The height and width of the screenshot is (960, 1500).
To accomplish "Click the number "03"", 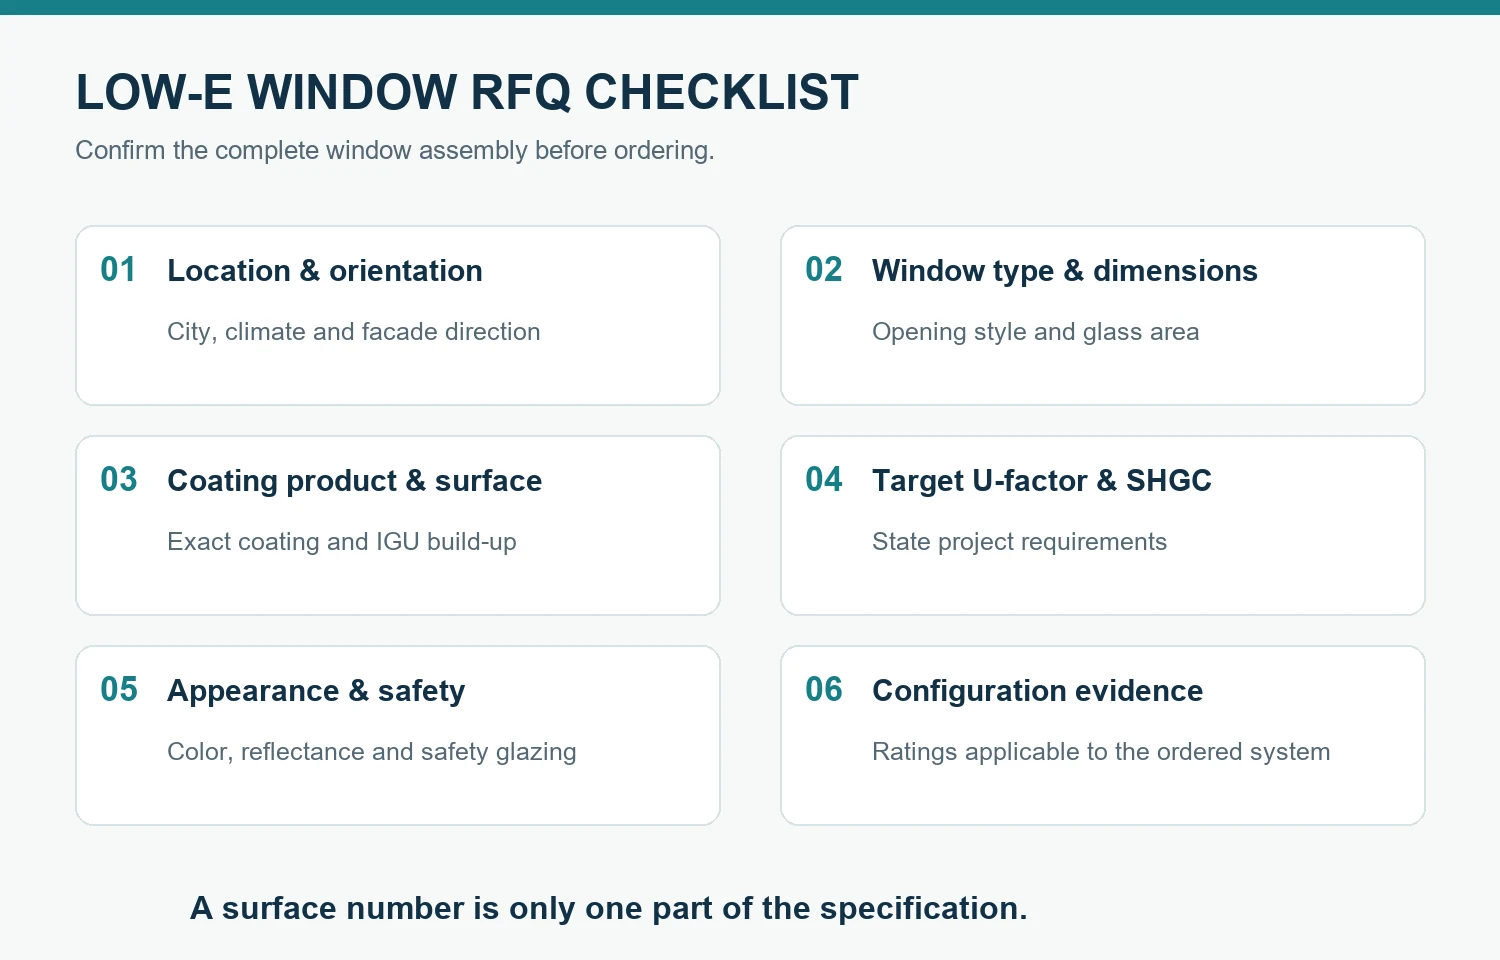I will (x=119, y=480).
